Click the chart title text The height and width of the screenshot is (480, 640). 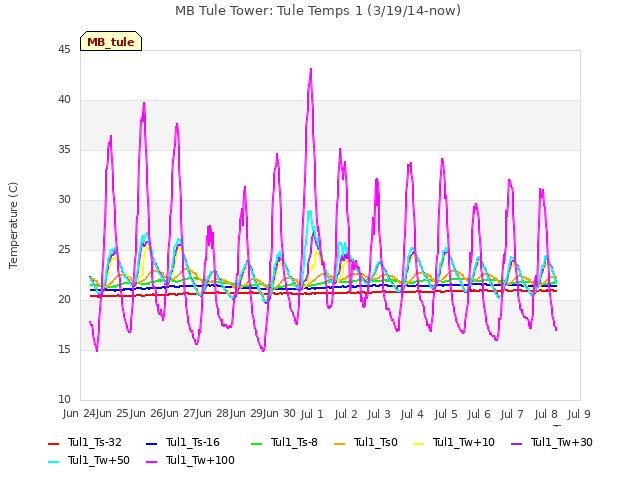point(318,11)
